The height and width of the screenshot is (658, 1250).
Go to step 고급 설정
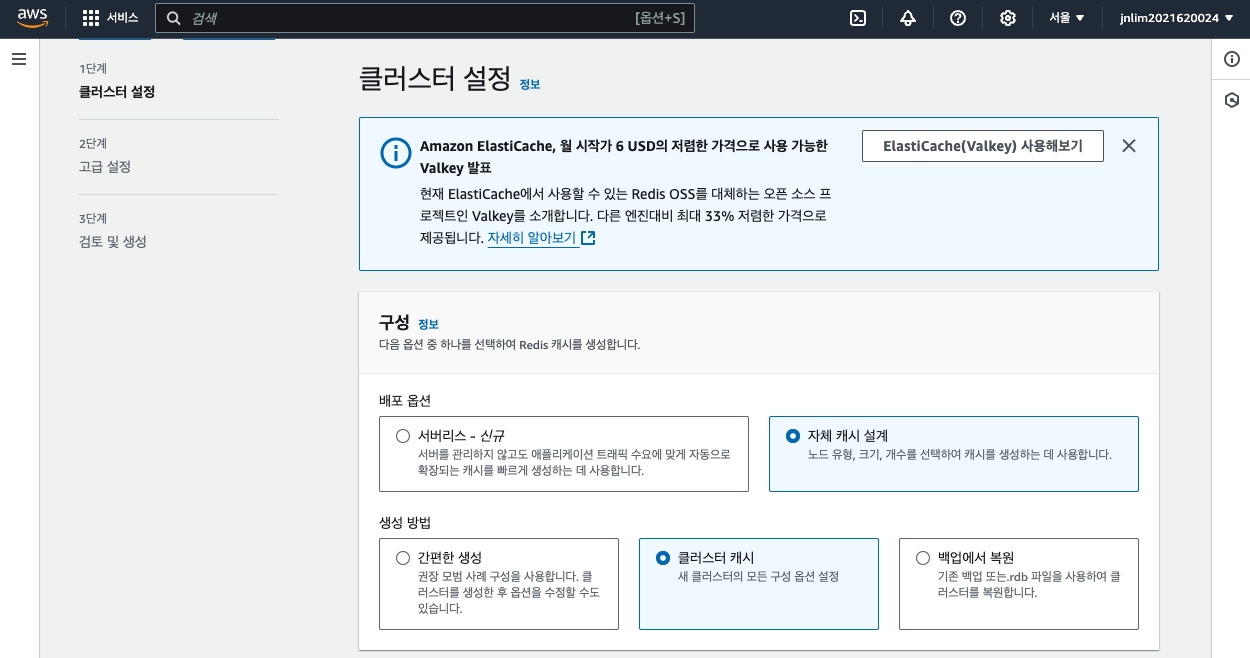pos(105,167)
